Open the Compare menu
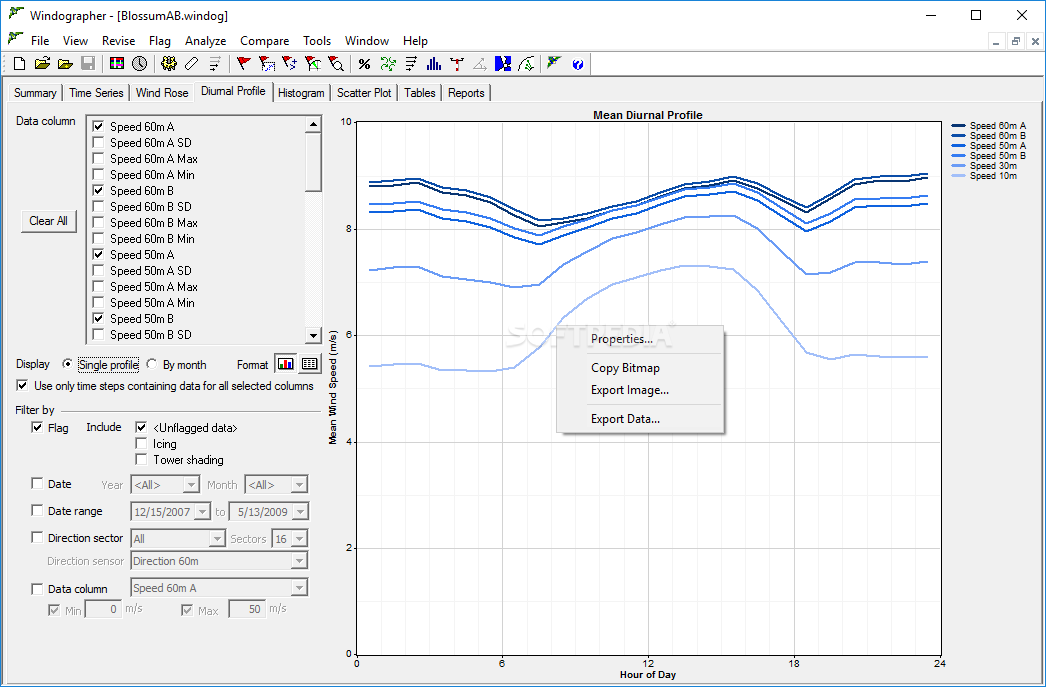Screen dimensions: 1046x687 264,41
